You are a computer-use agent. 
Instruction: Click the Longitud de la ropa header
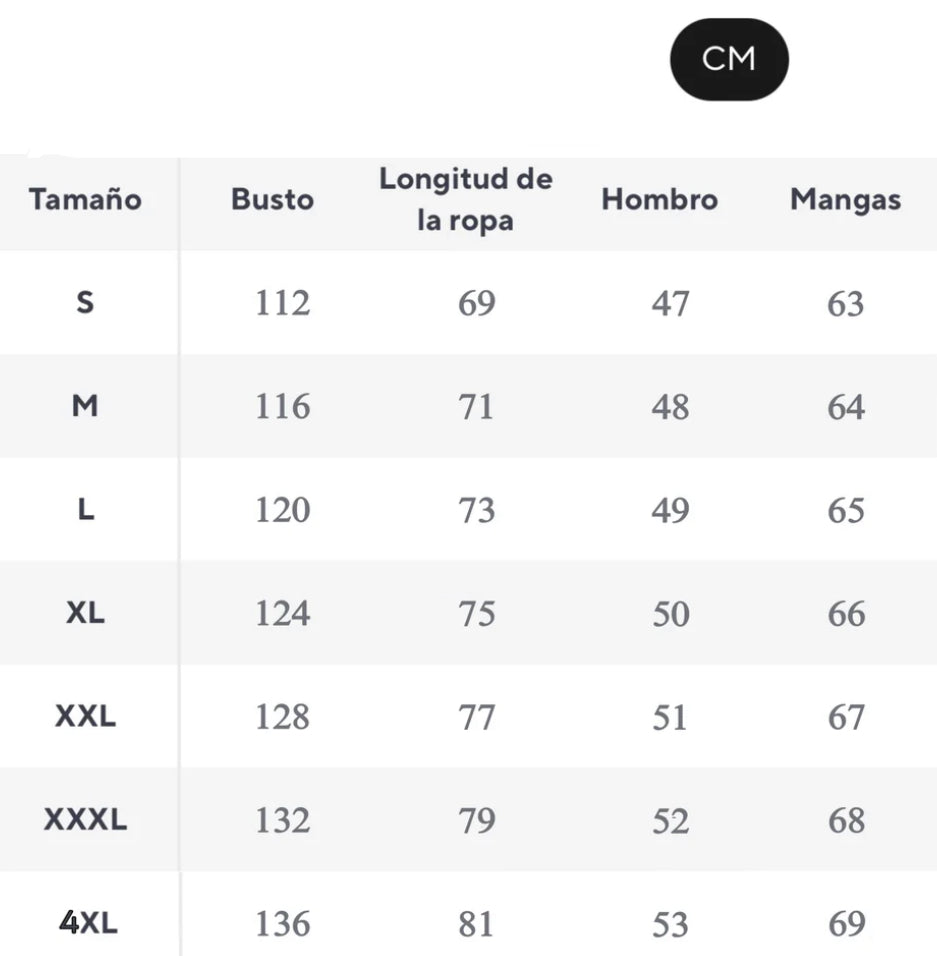(x=465, y=200)
